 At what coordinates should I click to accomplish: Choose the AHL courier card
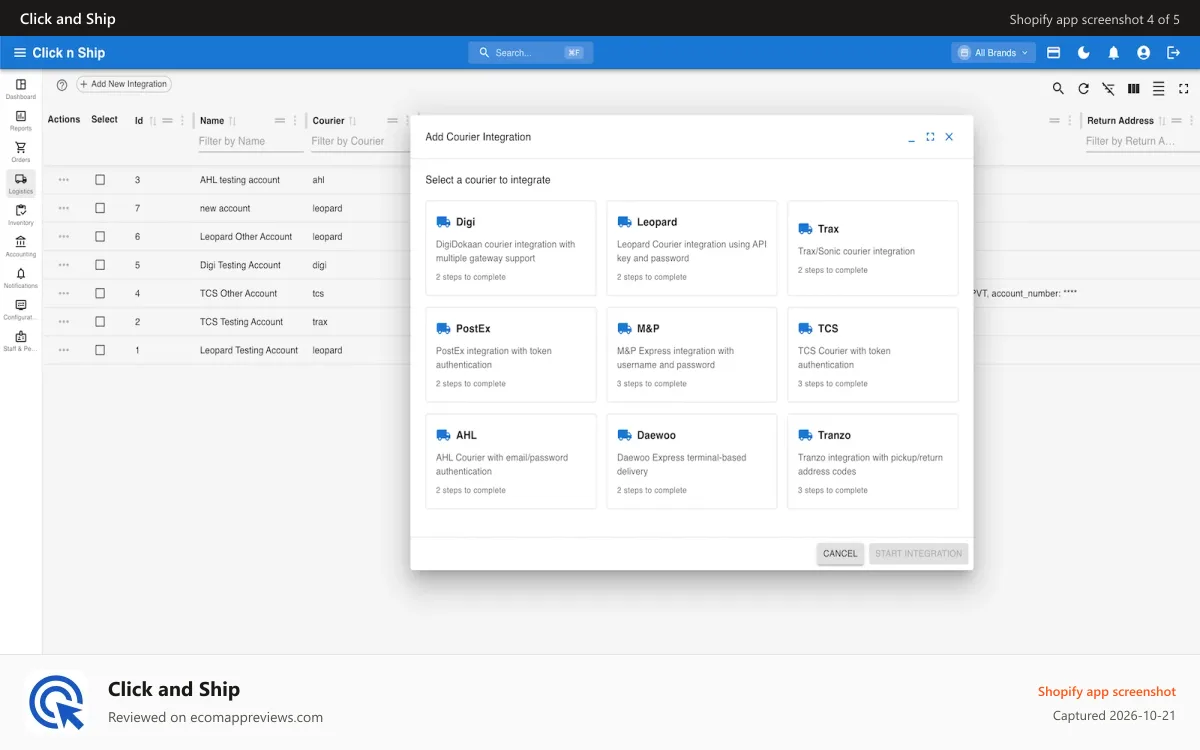pyautogui.click(x=511, y=462)
